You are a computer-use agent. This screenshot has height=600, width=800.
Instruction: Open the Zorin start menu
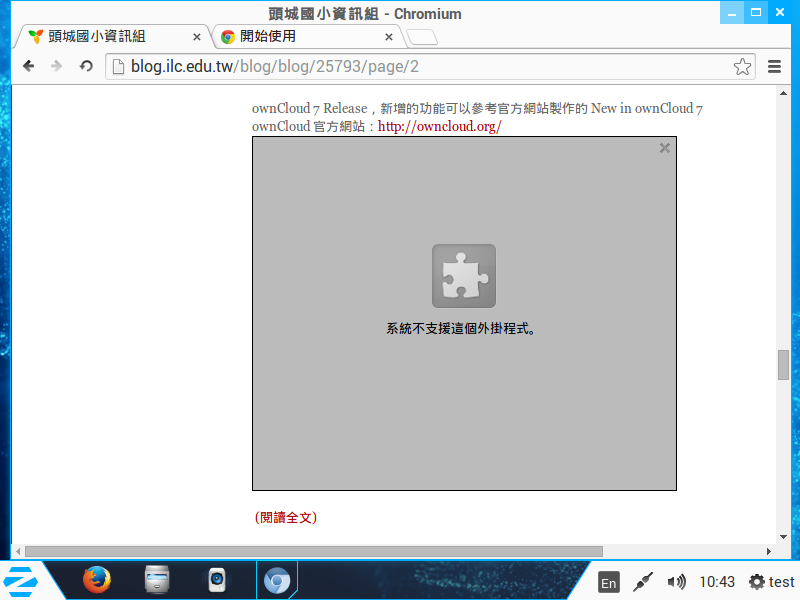(x=20, y=581)
